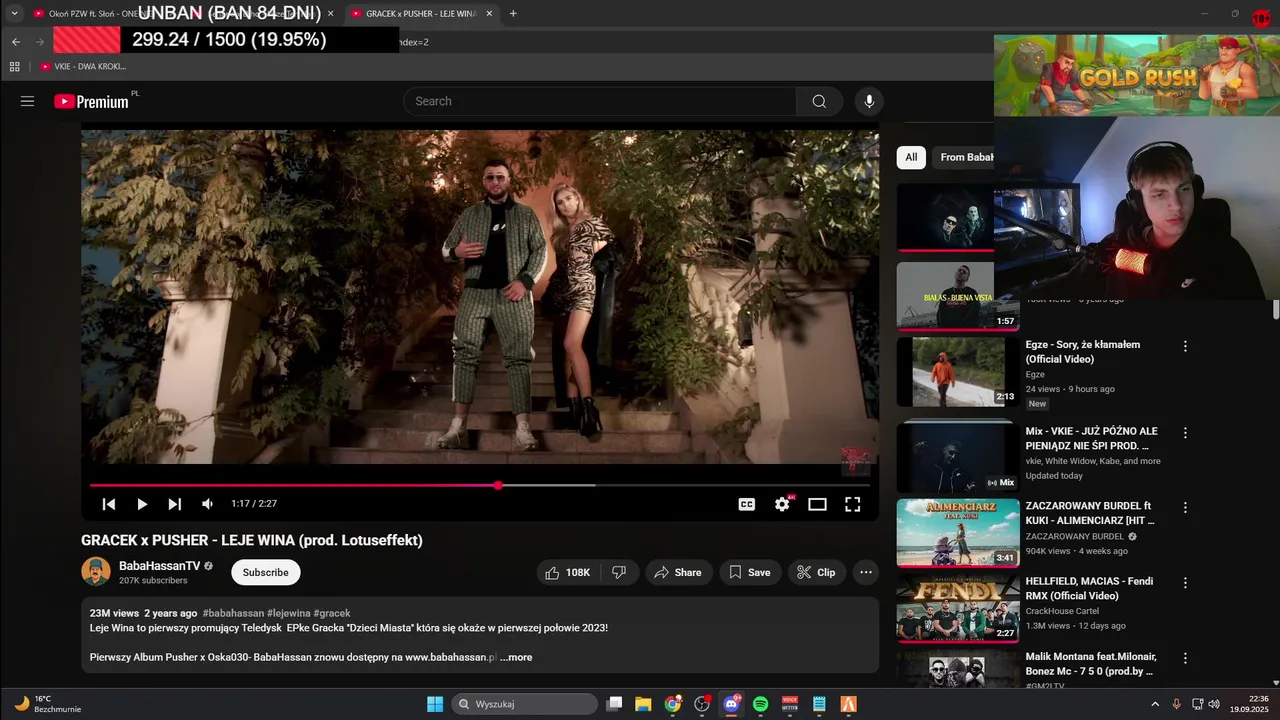The height and width of the screenshot is (720, 1280).
Task: Select the From BabaHassanTV filter chip
Action: click(964, 157)
